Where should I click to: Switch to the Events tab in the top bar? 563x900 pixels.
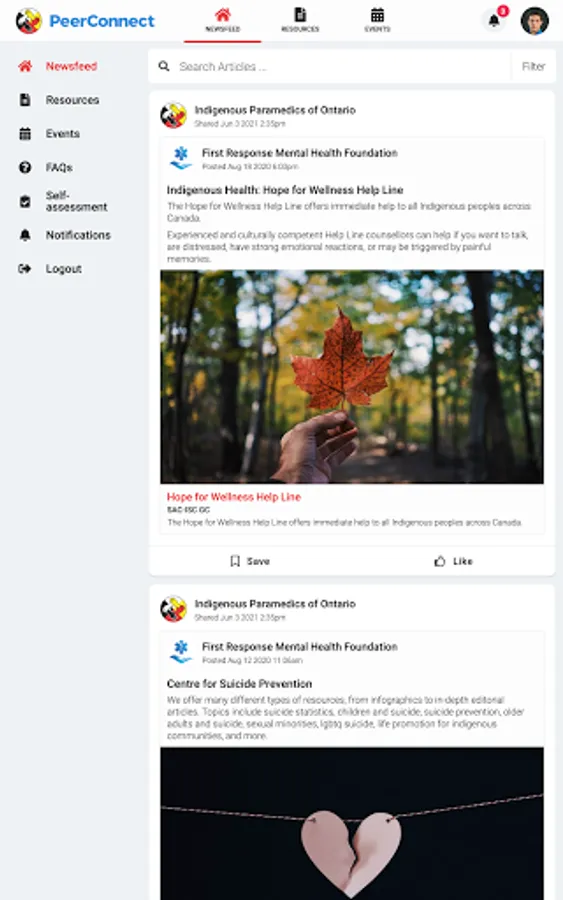point(377,20)
